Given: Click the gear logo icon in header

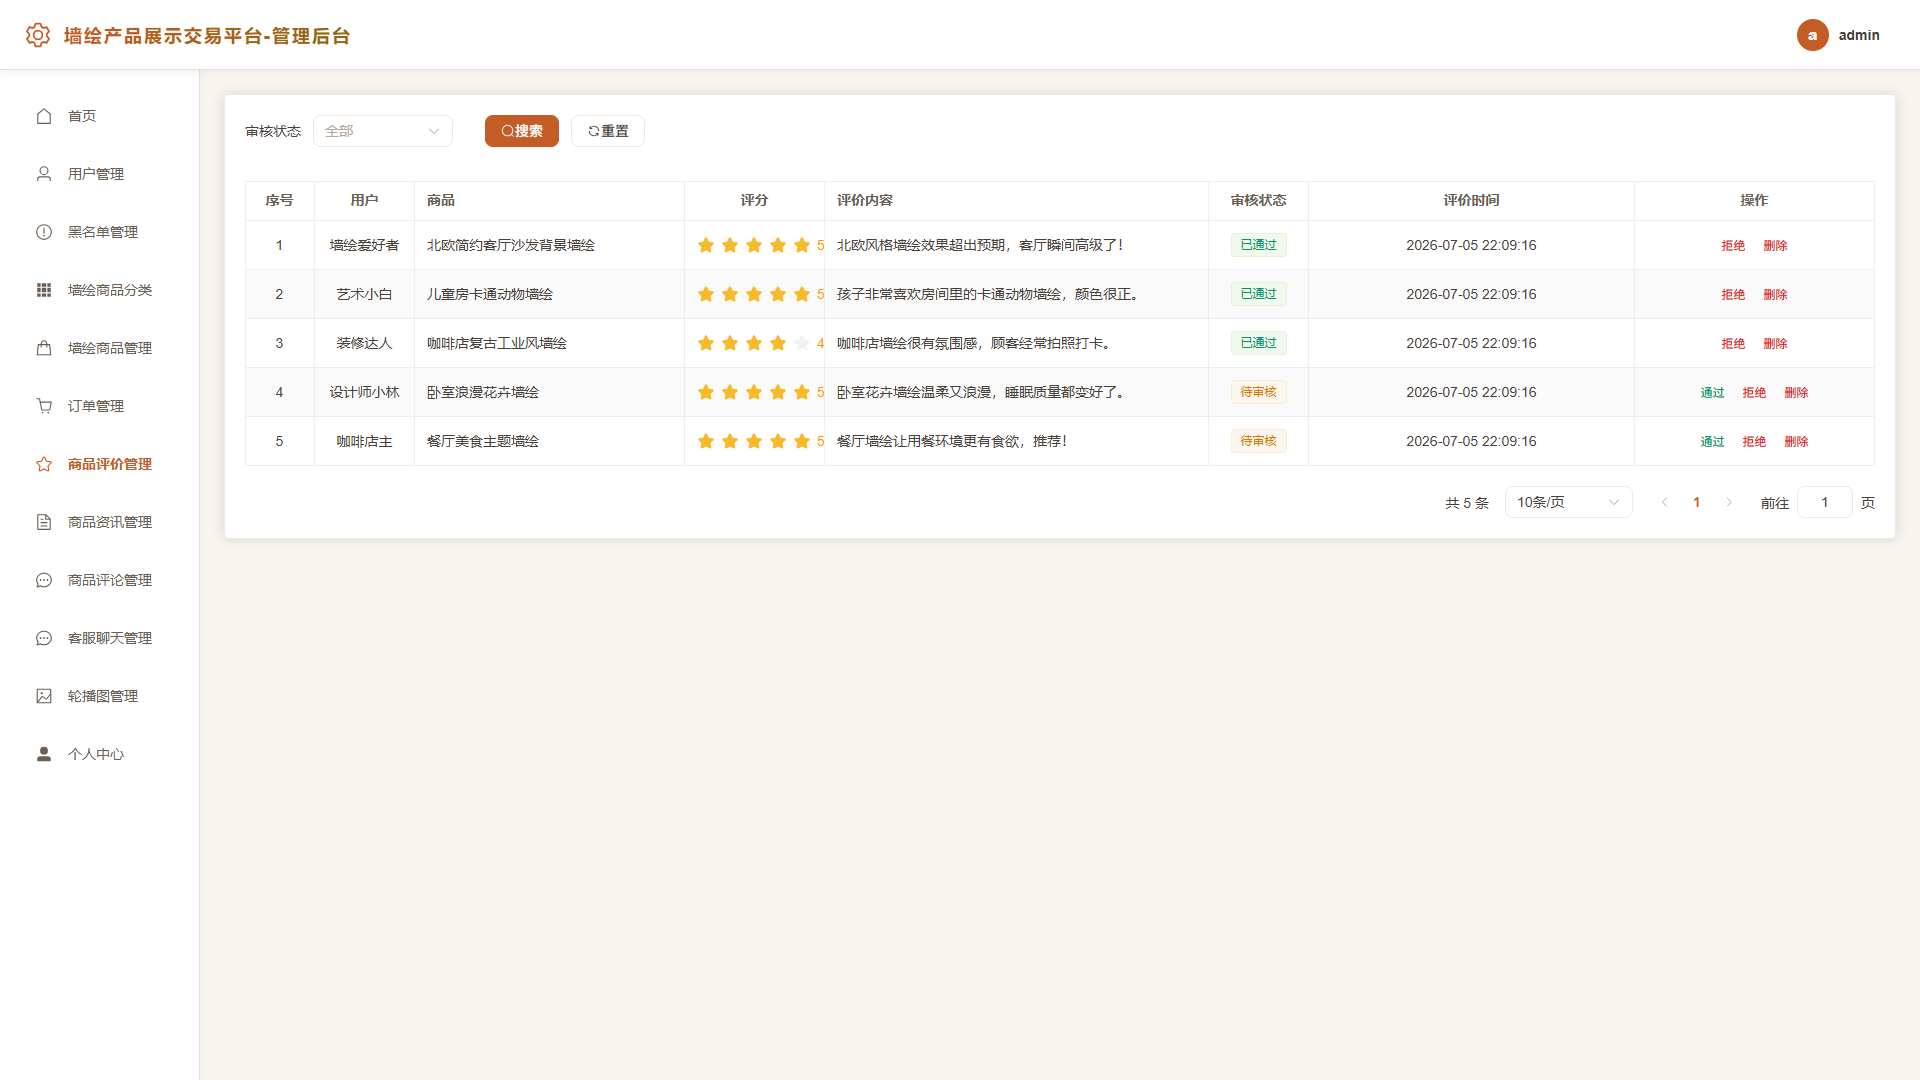Looking at the screenshot, I should 38,35.
